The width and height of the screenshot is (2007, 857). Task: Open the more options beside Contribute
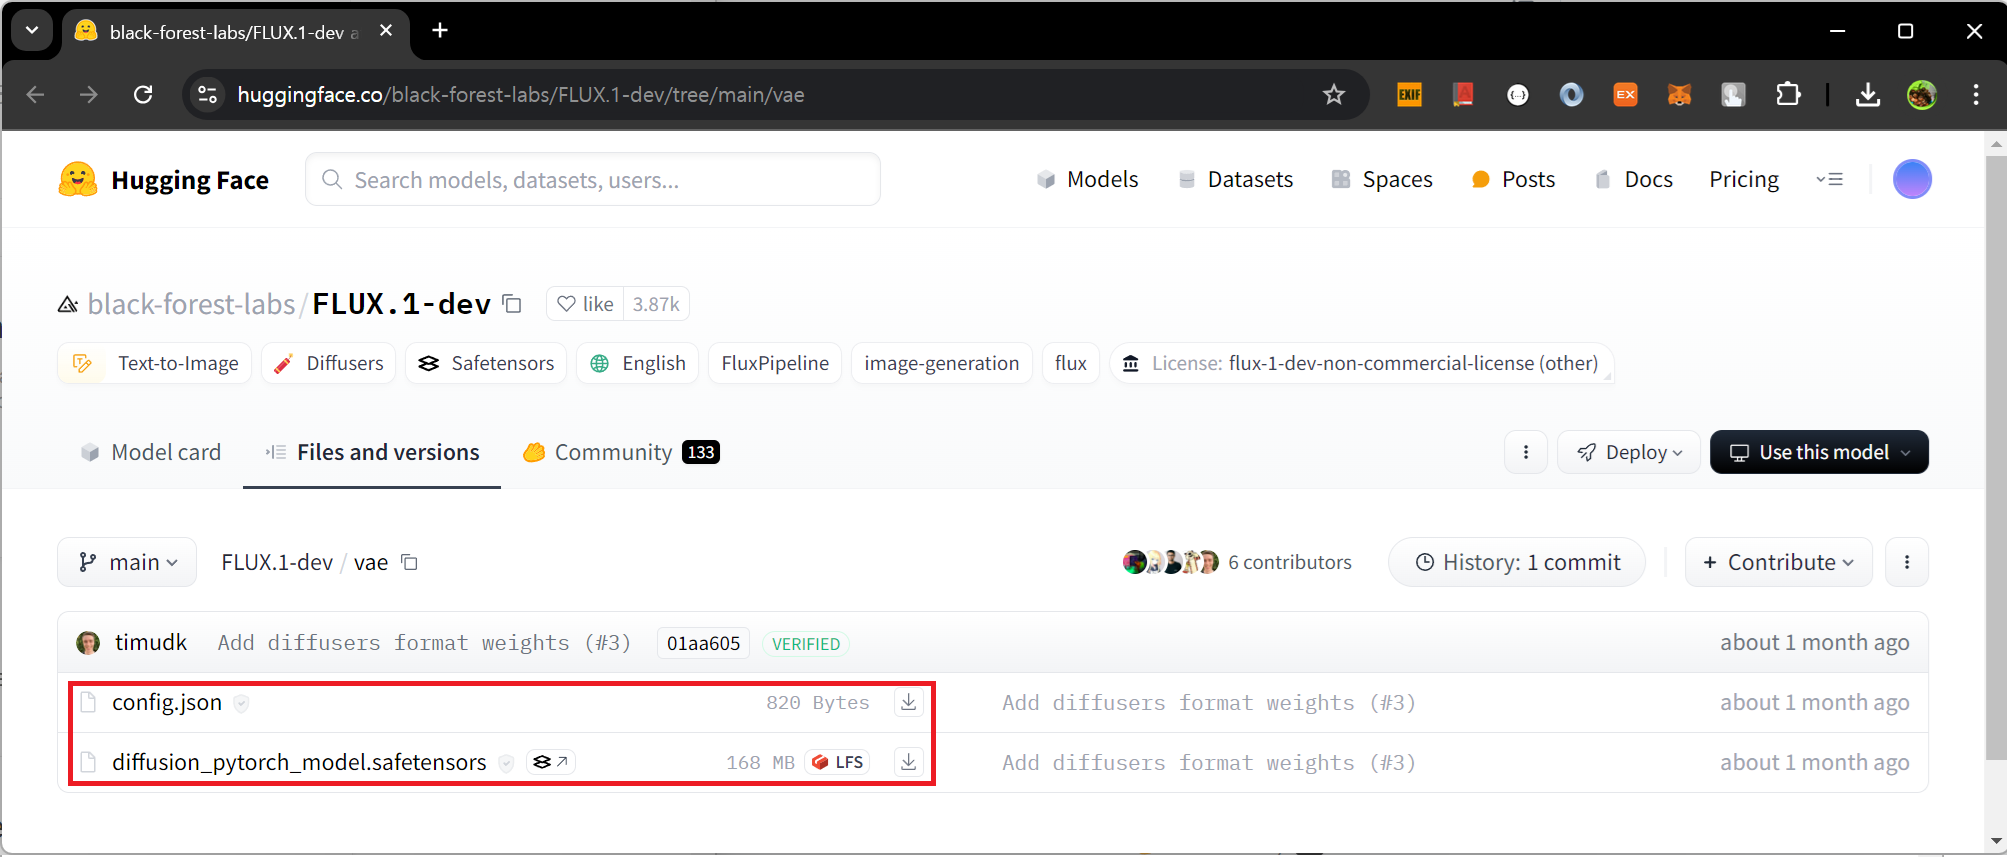click(1907, 562)
